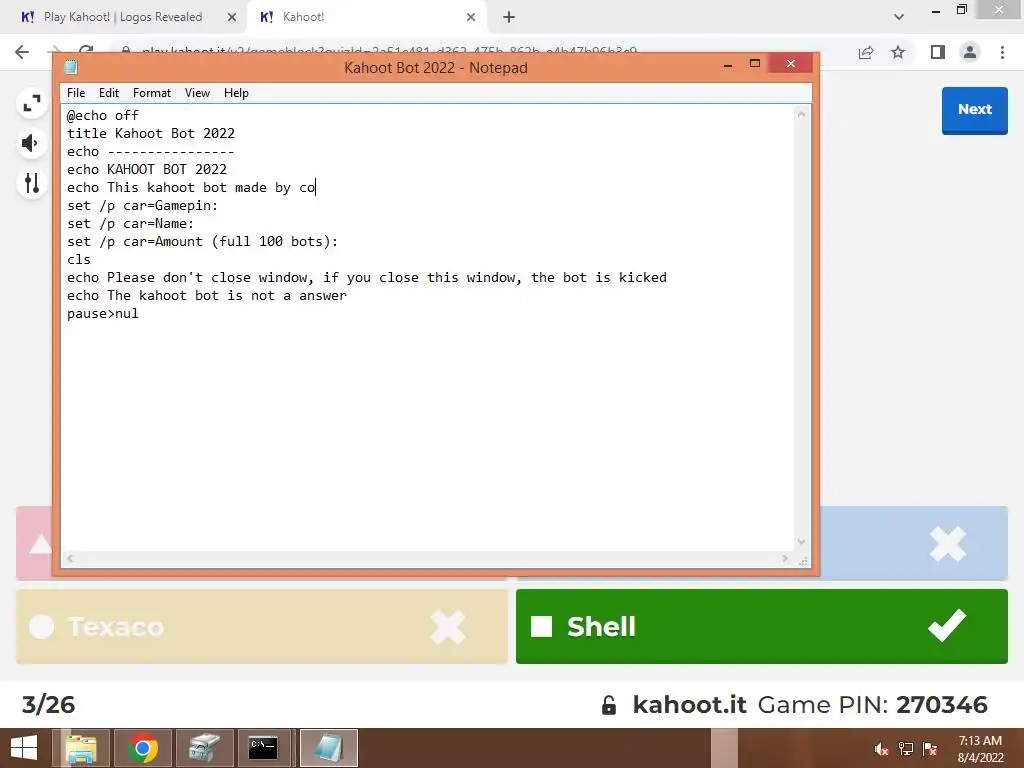The image size is (1024, 768).
Task: Click the network tray icon
Action: (x=906, y=749)
